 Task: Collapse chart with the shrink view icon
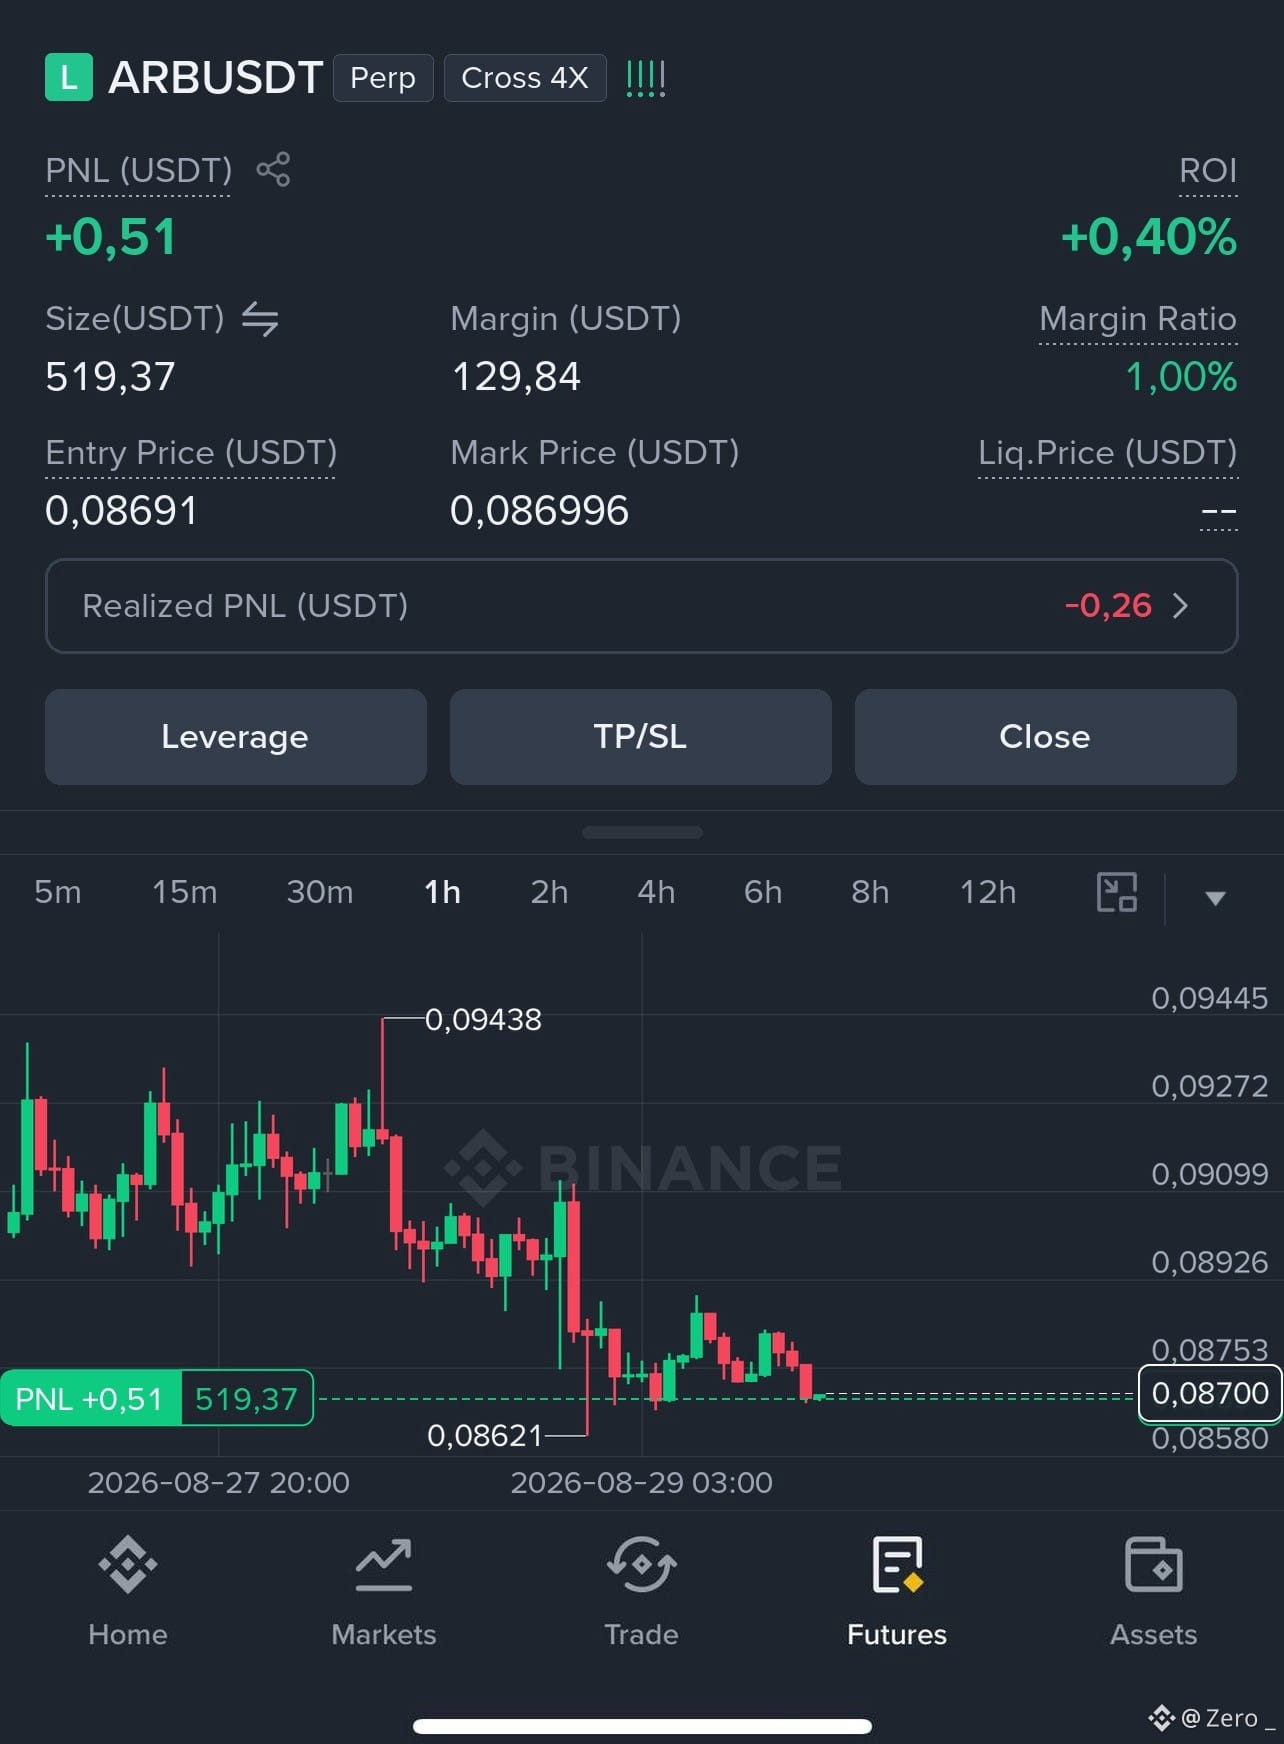point(1117,892)
